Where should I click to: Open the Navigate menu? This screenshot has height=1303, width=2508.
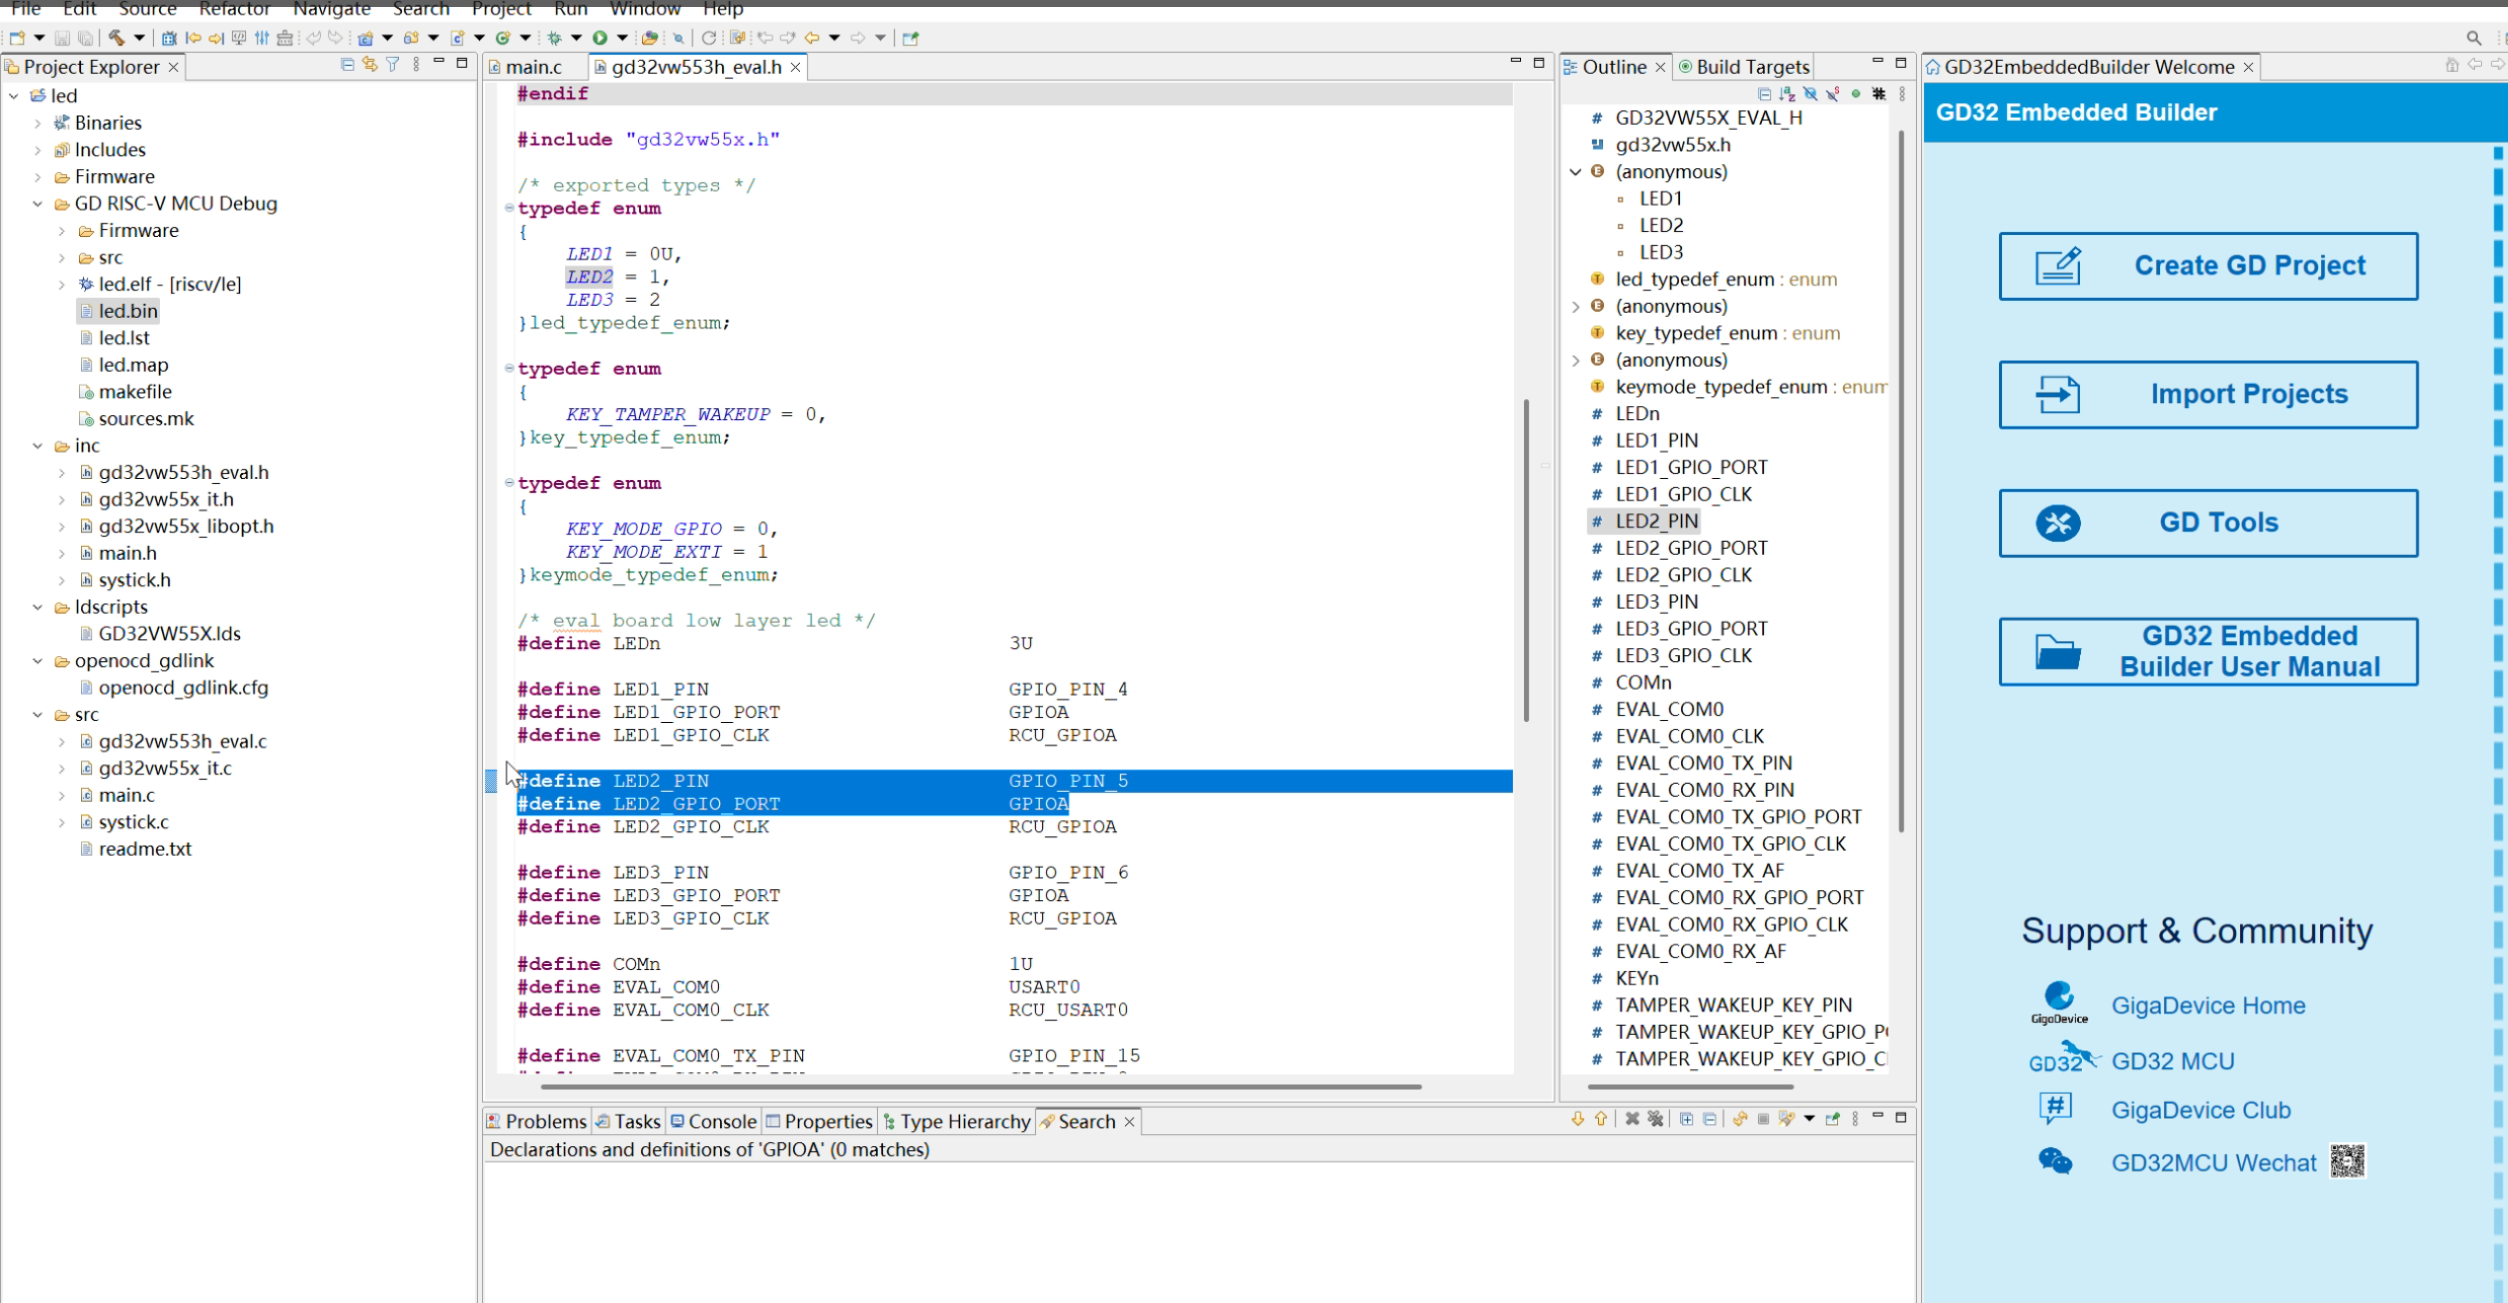(x=331, y=9)
